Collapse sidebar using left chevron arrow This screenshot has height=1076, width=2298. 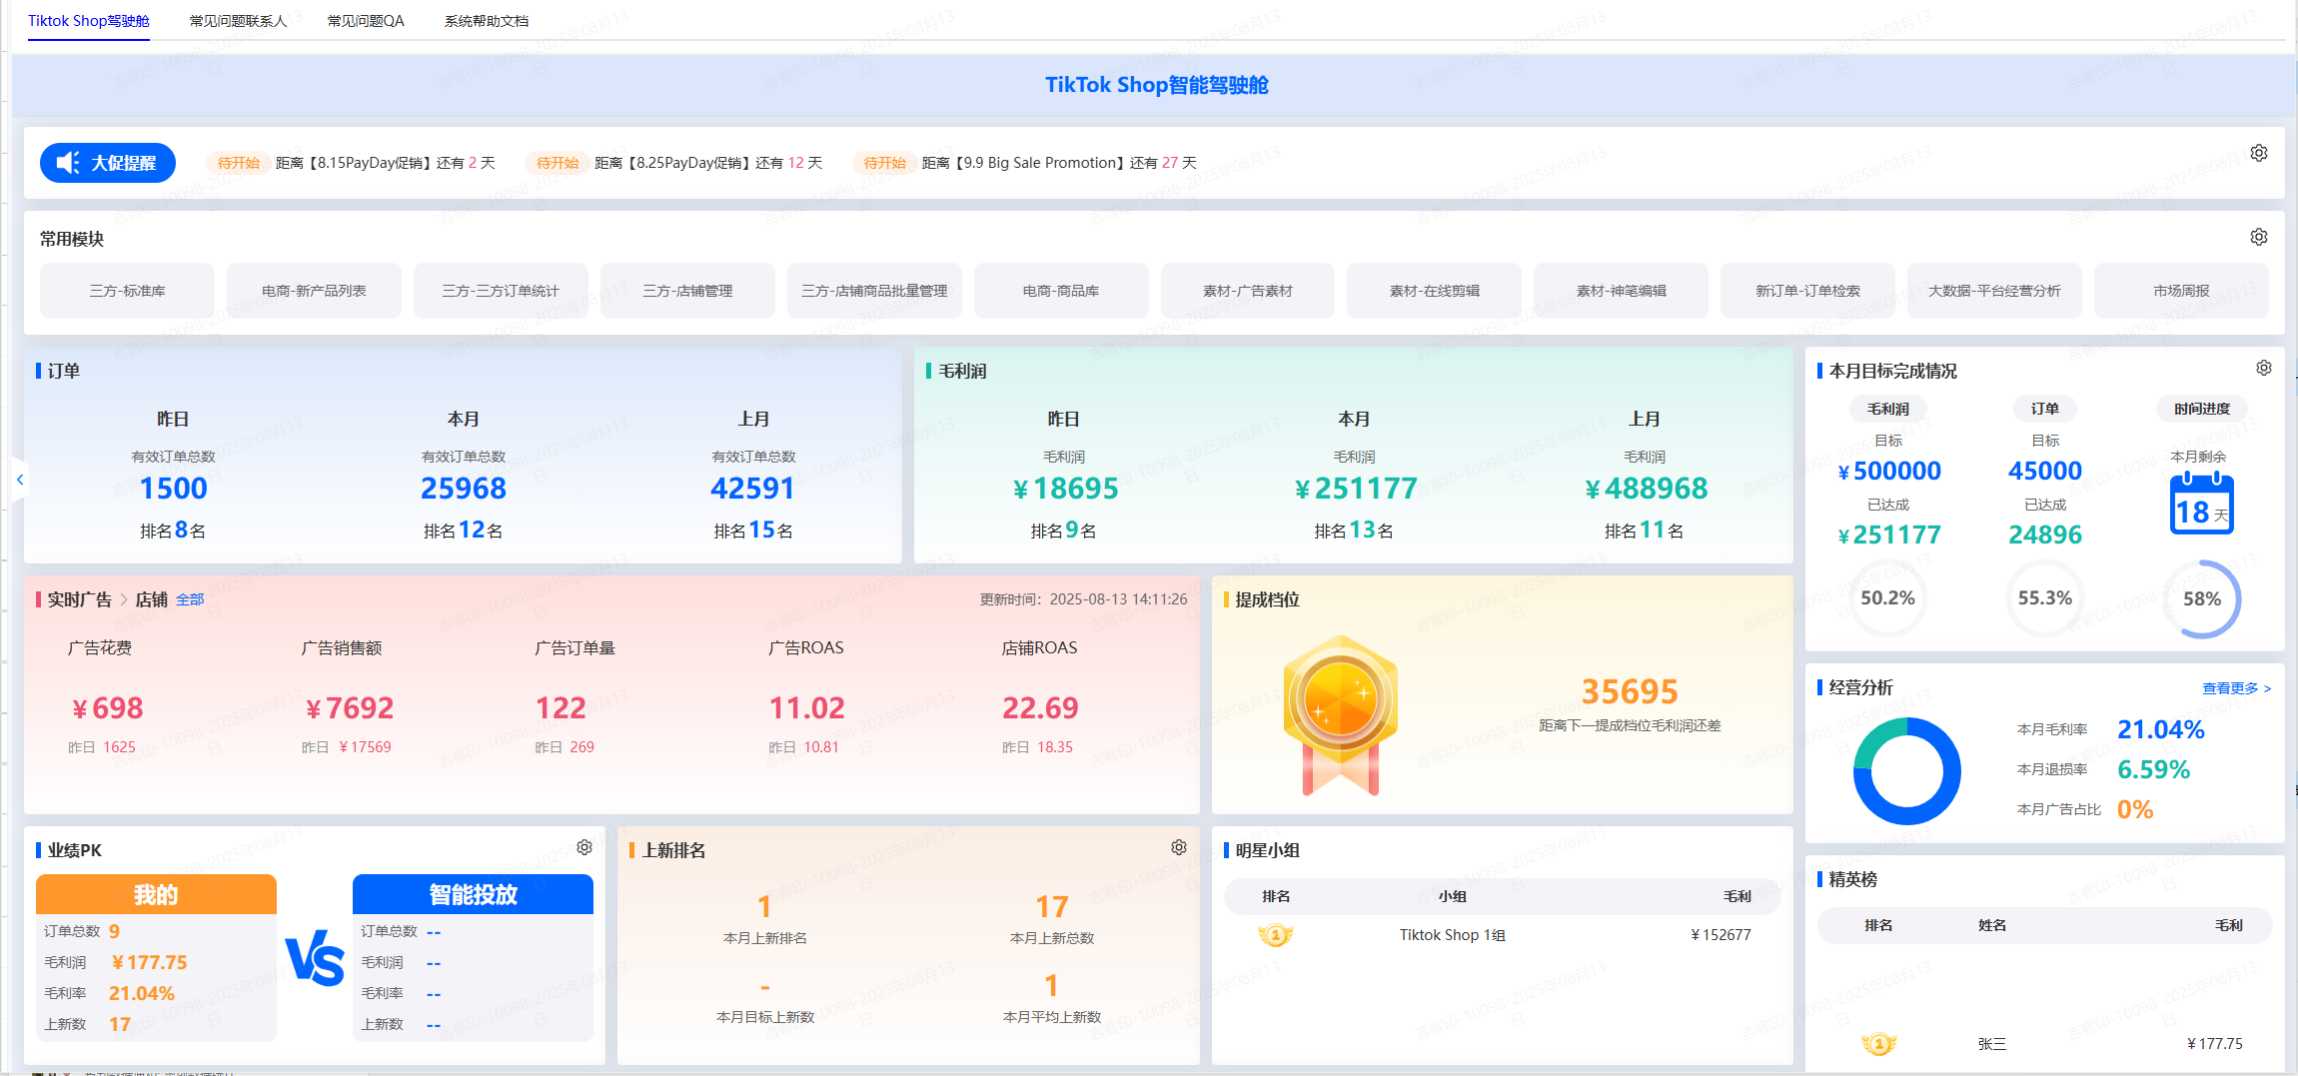20,480
